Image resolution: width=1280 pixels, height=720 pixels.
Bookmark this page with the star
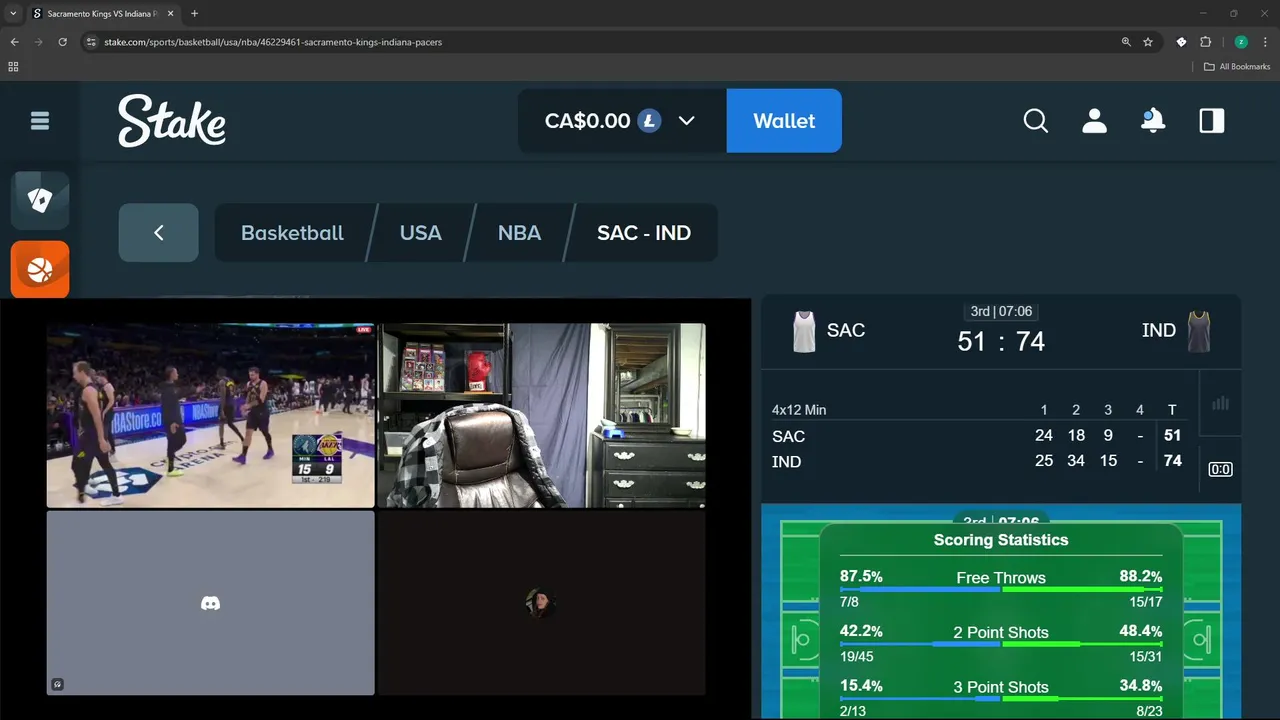[x=1148, y=42]
